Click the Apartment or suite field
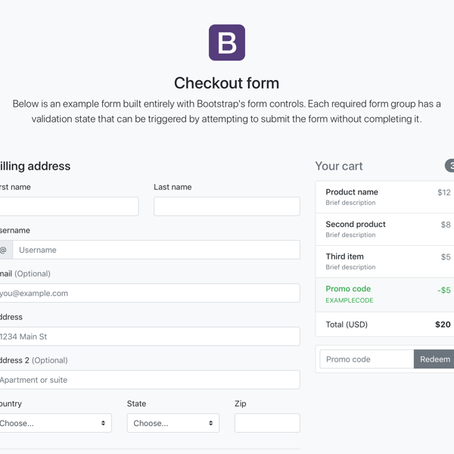This screenshot has height=454, width=454. click(x=150, y=380)
